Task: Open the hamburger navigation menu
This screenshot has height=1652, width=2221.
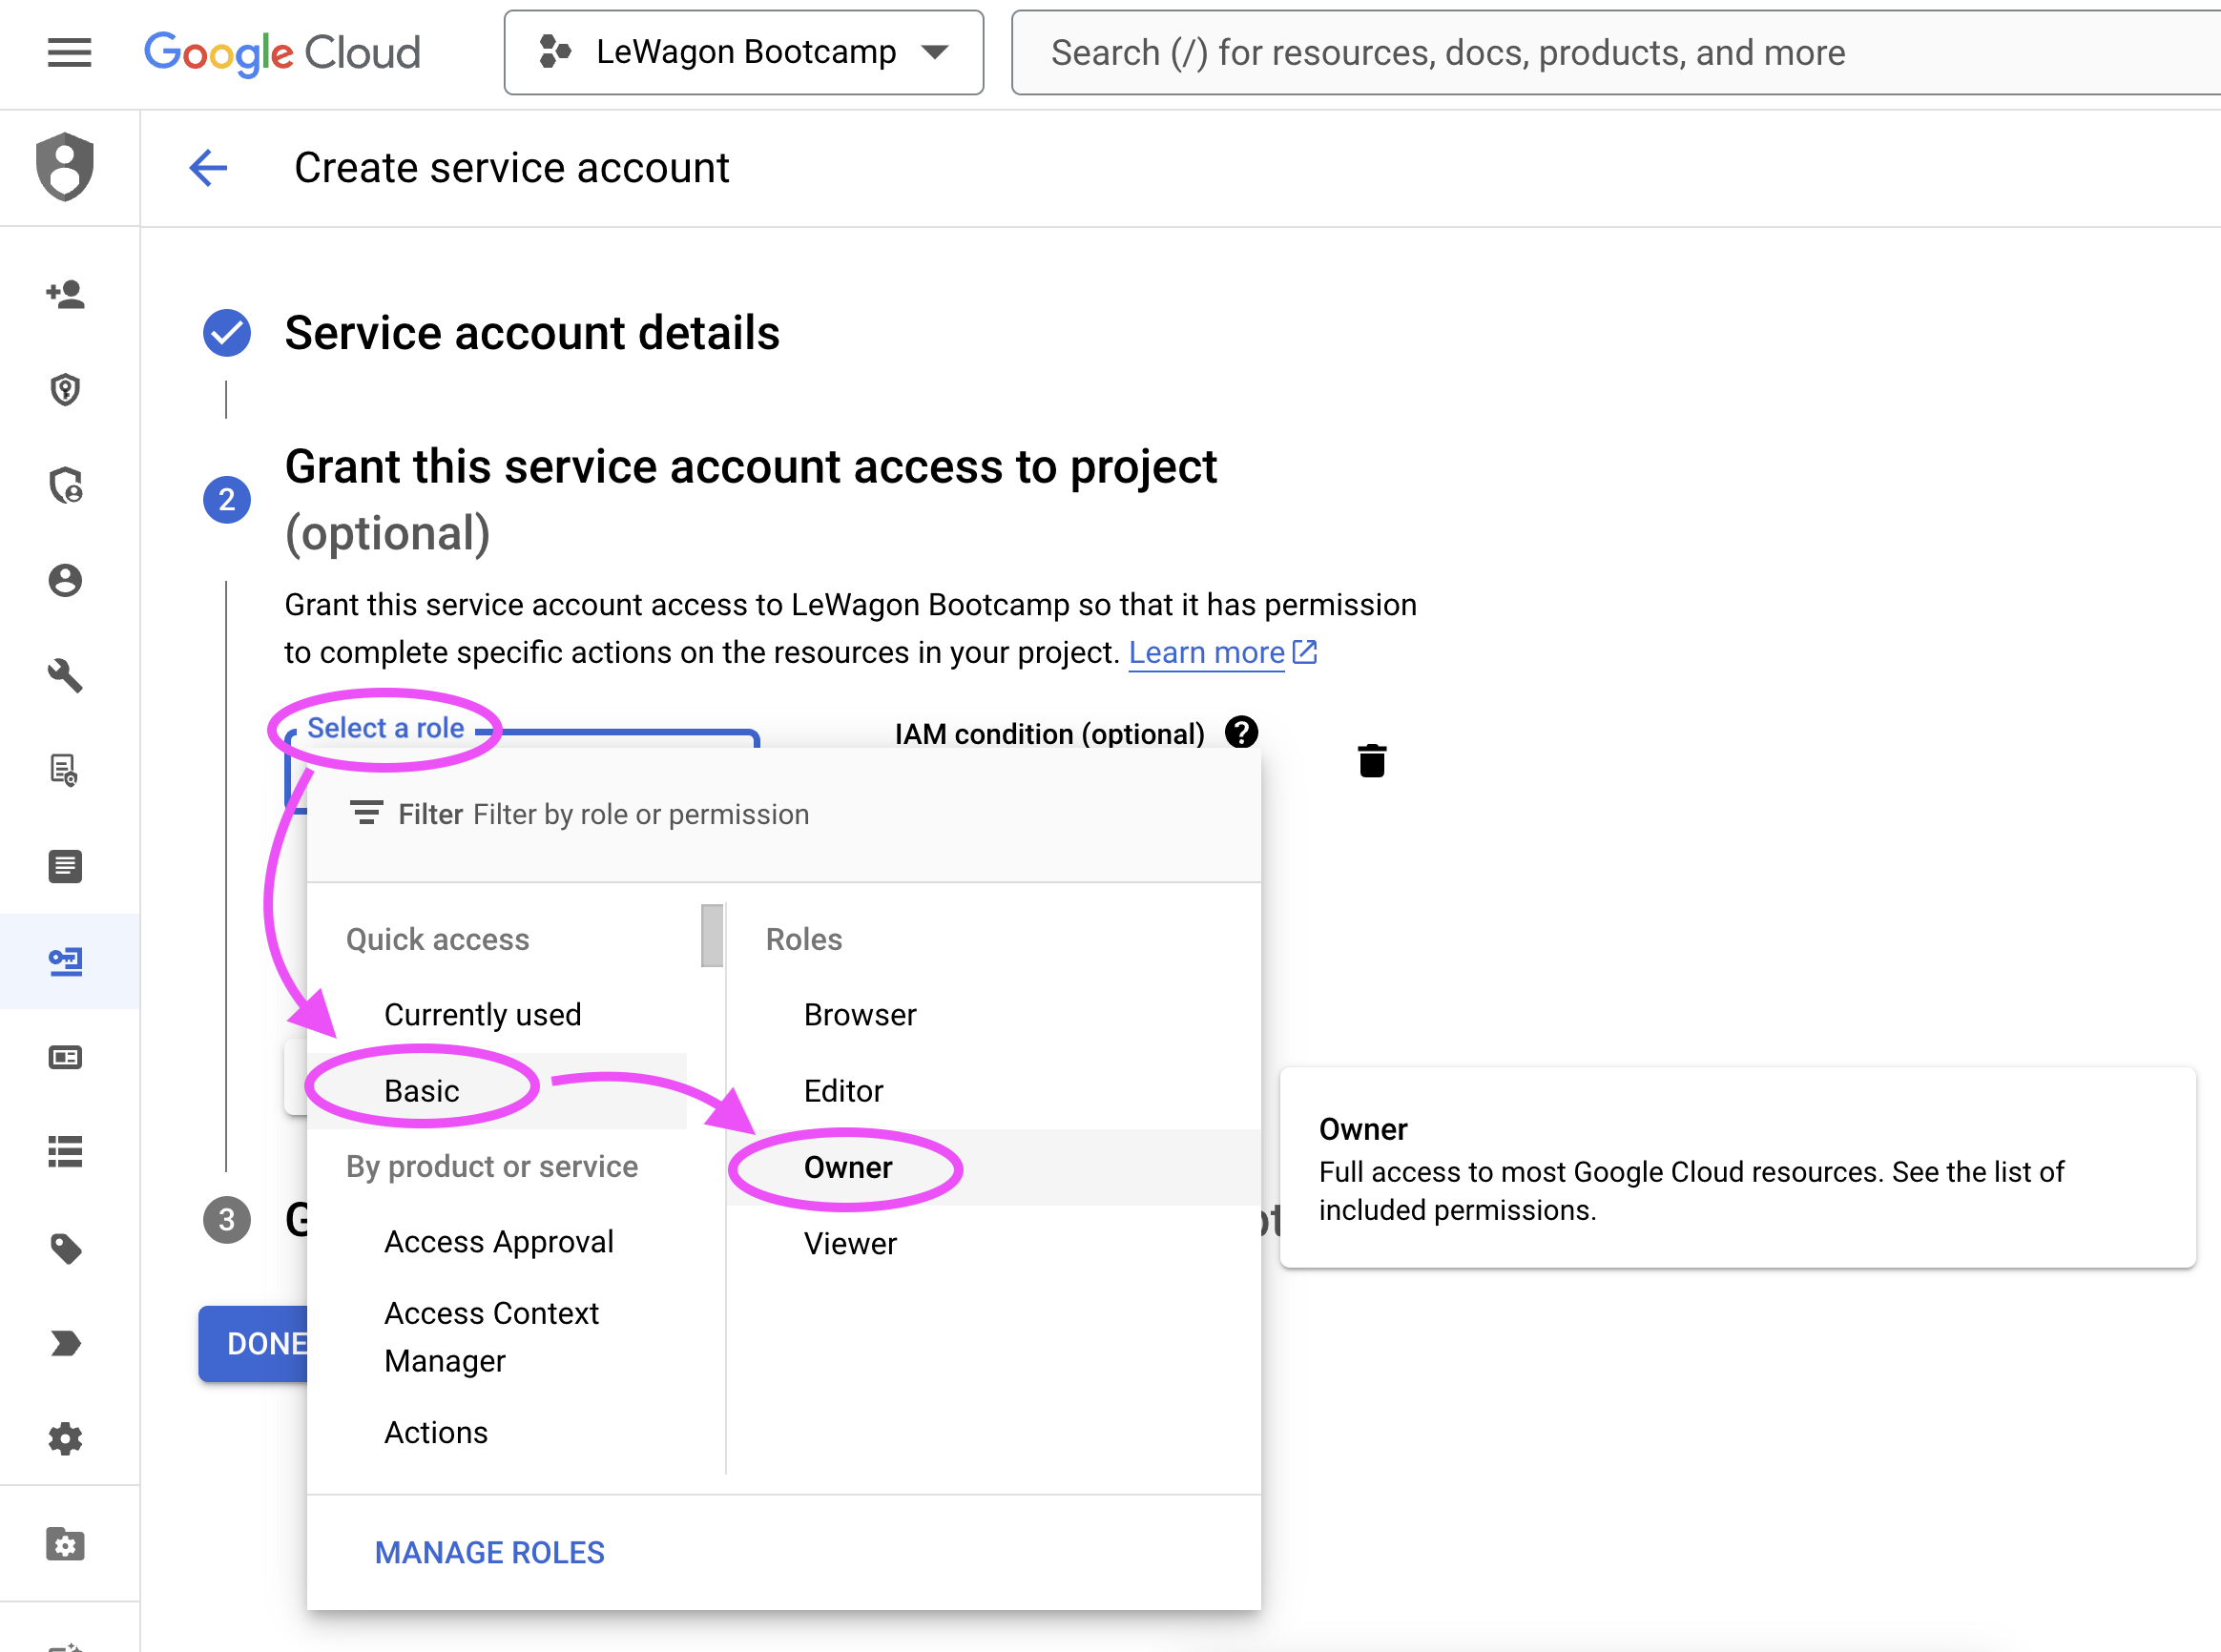Action: [69, 52]
